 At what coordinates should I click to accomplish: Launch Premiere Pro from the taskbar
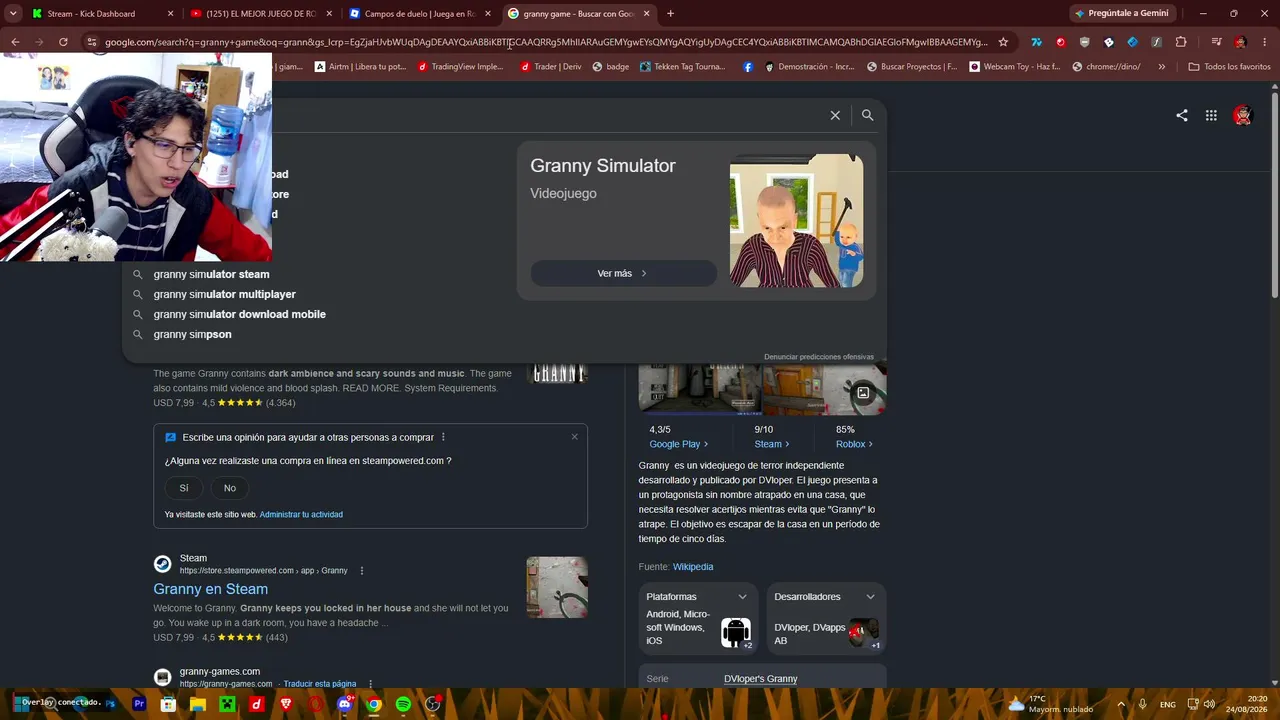pyautogui.click(x=139, y=704)
